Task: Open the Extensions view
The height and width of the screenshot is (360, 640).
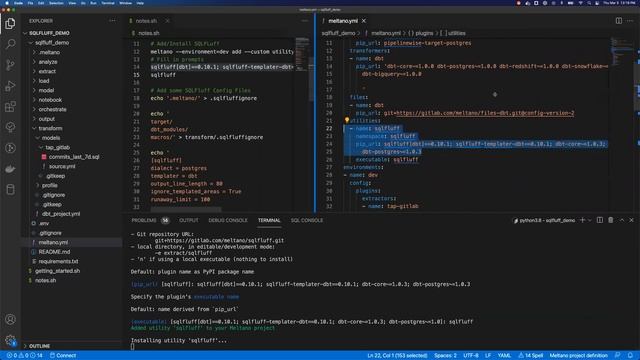Action: click(x=10, y=107)
